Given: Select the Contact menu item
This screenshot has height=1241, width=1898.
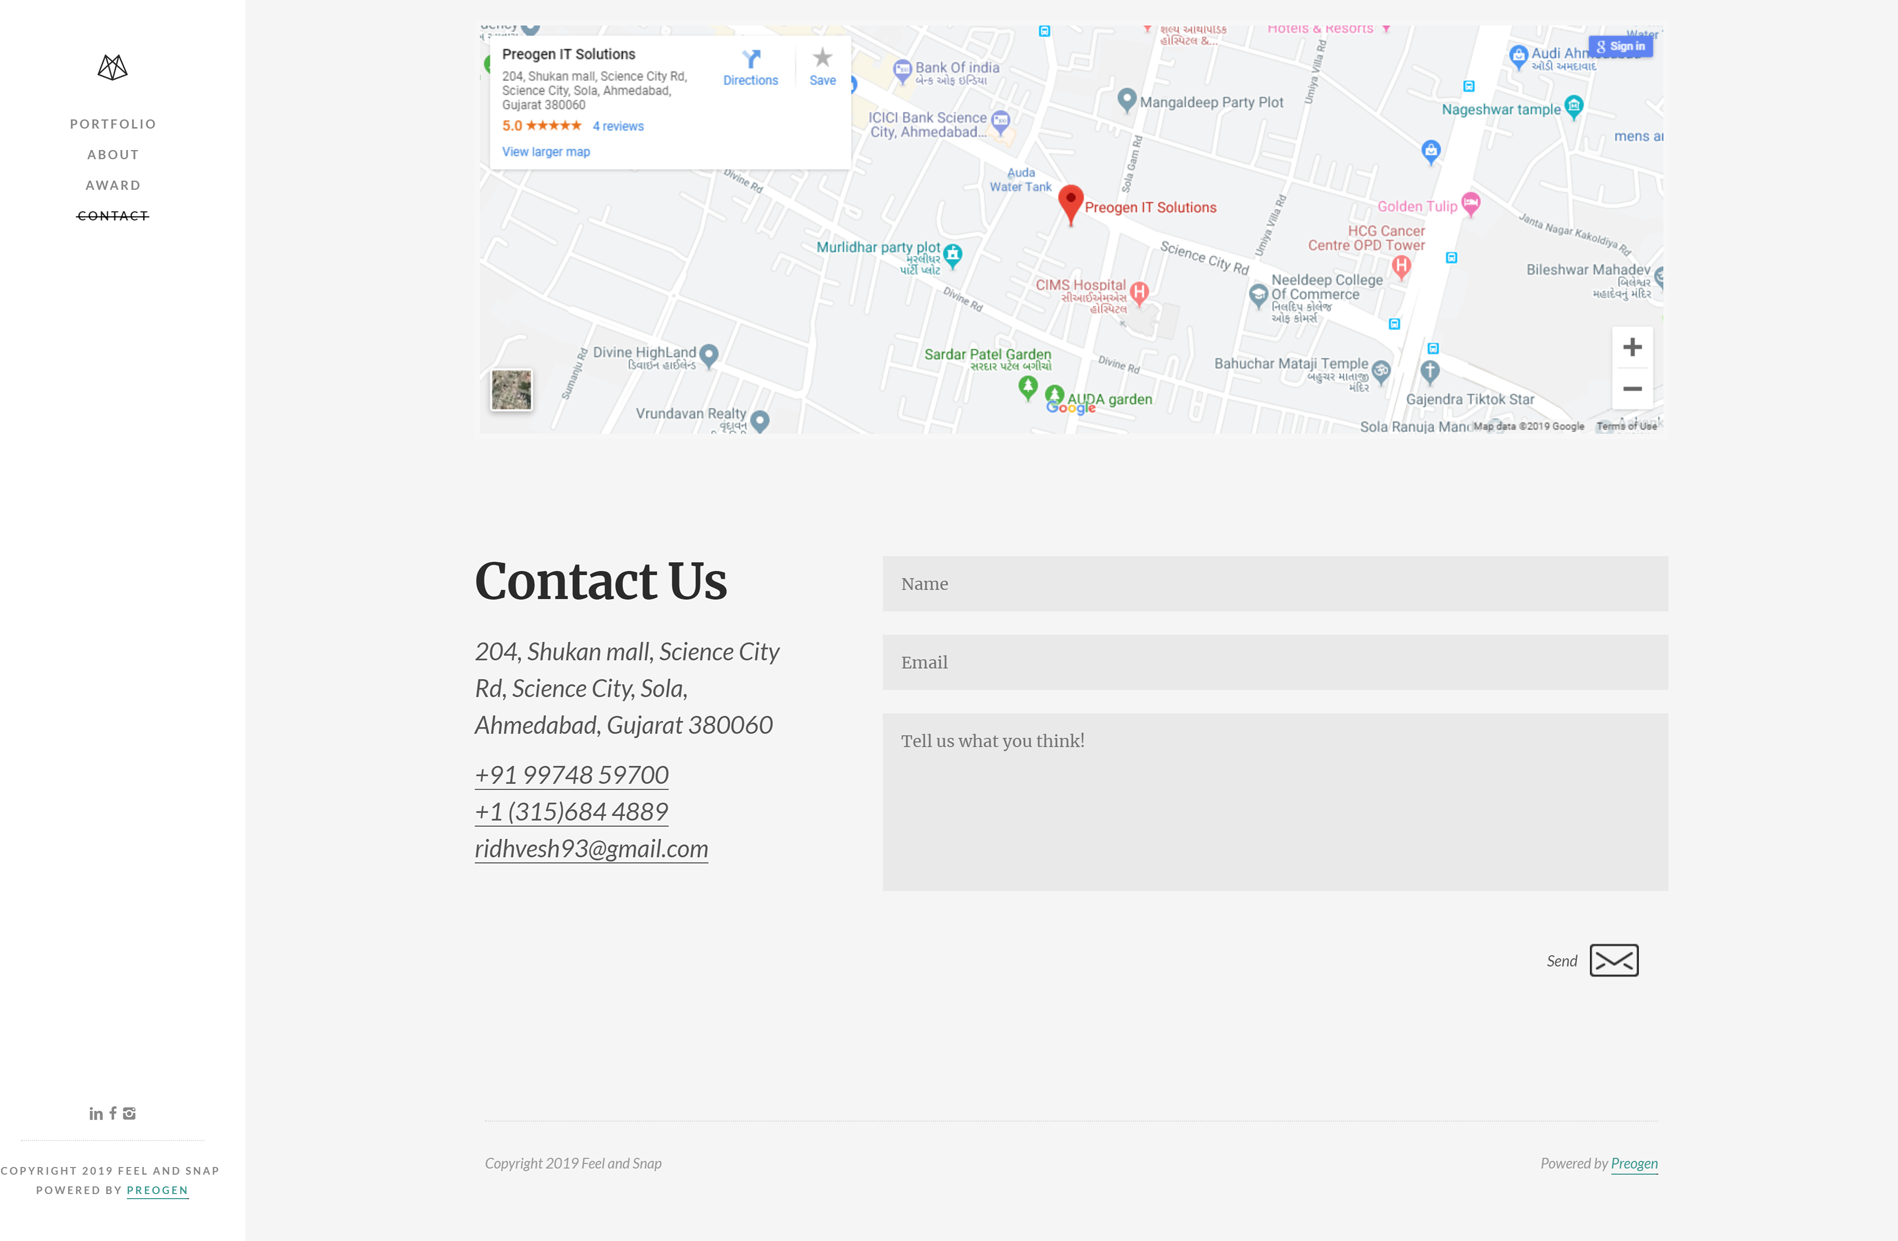Looking at the screenshot, I should pos(113,216).
